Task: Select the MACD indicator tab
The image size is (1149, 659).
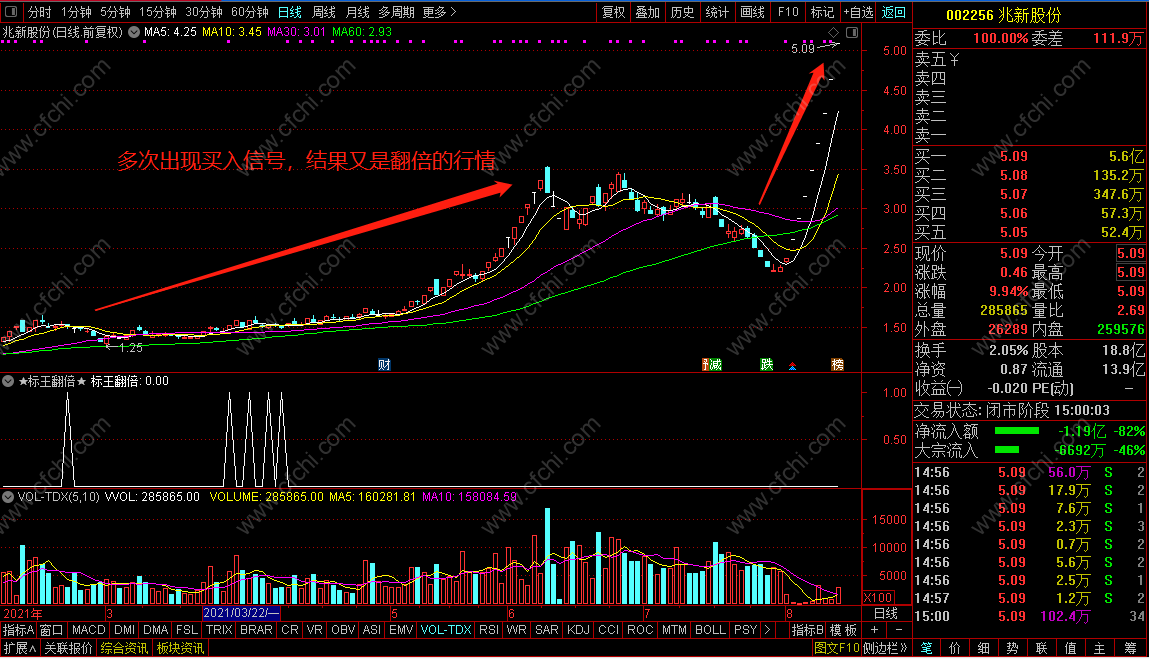Action: pyautogui.click(x=89, y=630)
